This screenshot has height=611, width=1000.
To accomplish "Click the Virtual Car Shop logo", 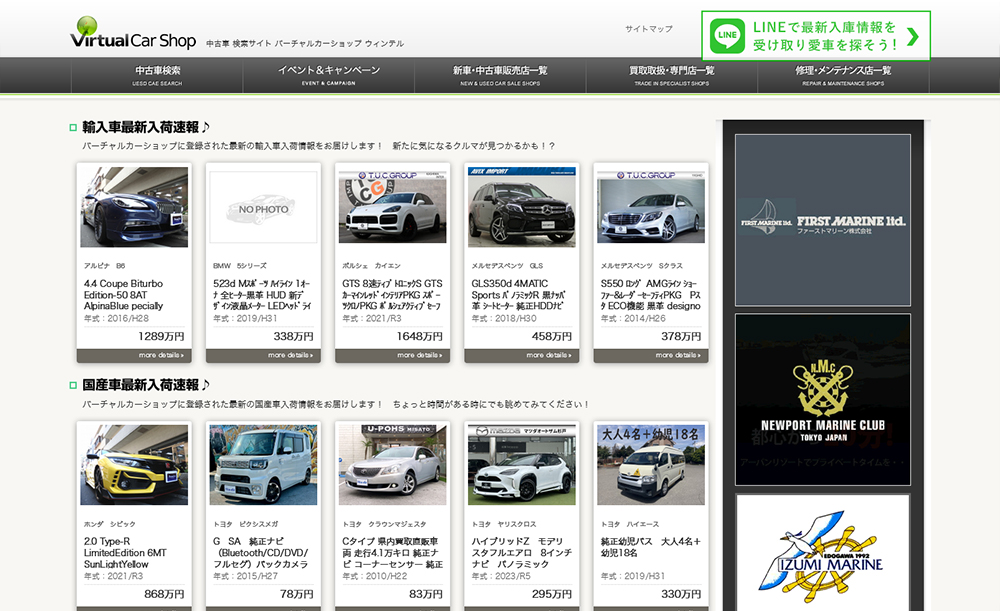I will click(133, 33).
